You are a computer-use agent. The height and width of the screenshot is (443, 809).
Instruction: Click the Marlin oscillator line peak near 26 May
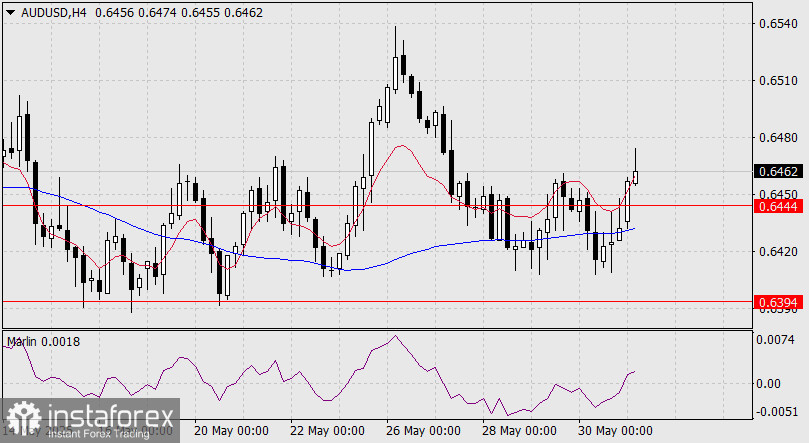pos(396,336)
